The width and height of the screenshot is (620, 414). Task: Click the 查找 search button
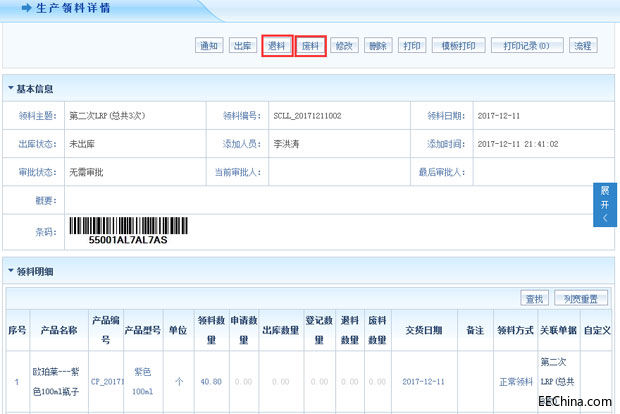tap(535, 299)
